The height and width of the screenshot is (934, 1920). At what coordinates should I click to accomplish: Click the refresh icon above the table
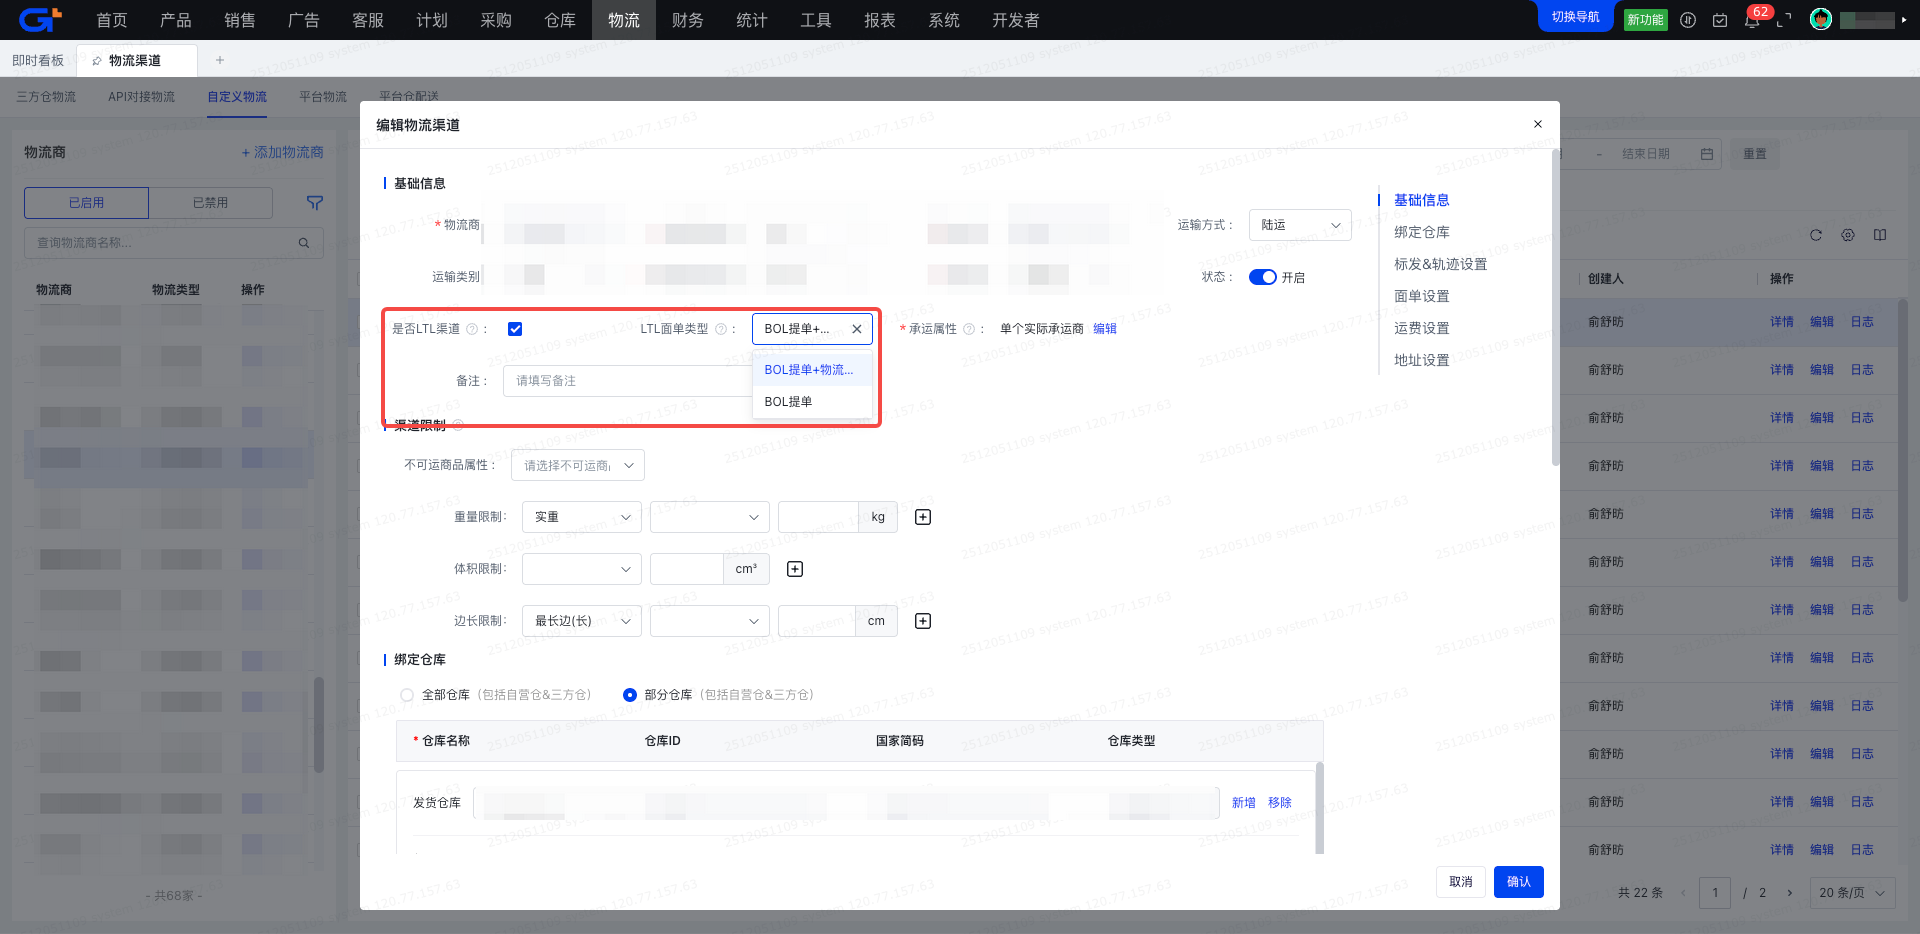pyautogui.click(x=1816, y=235)
